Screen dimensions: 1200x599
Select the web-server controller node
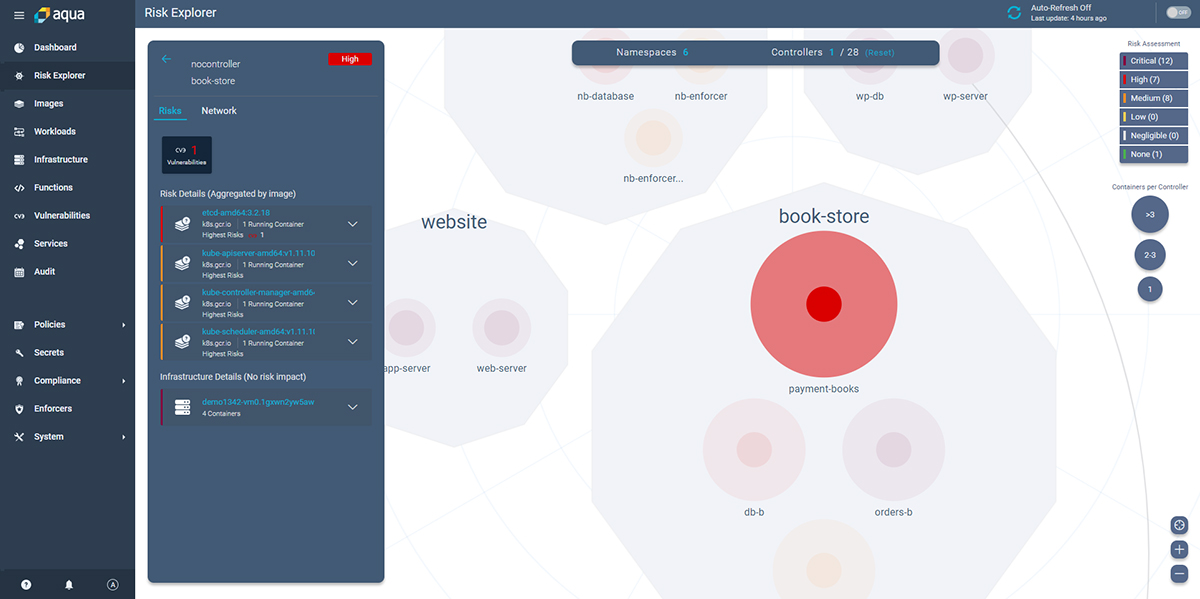coord(501,326)
